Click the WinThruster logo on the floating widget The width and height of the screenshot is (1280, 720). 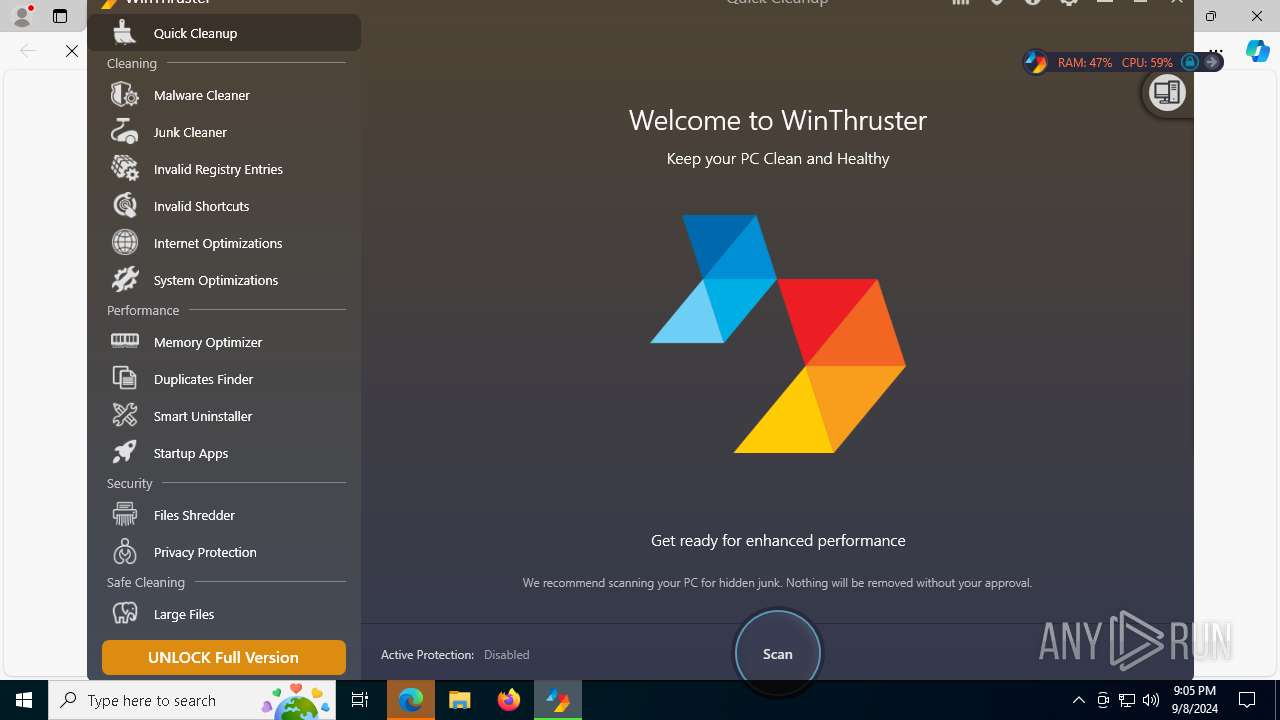tap(1035, 62)
